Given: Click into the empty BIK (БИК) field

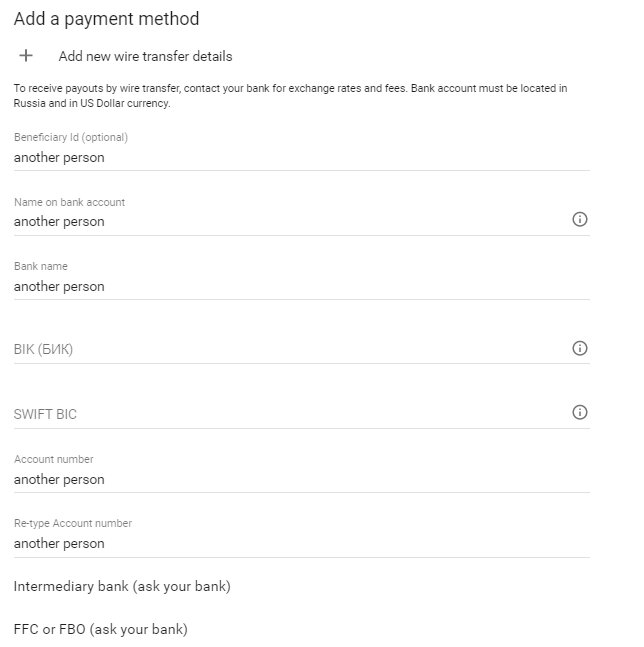Looking at the screenshot, I should 291,349.
